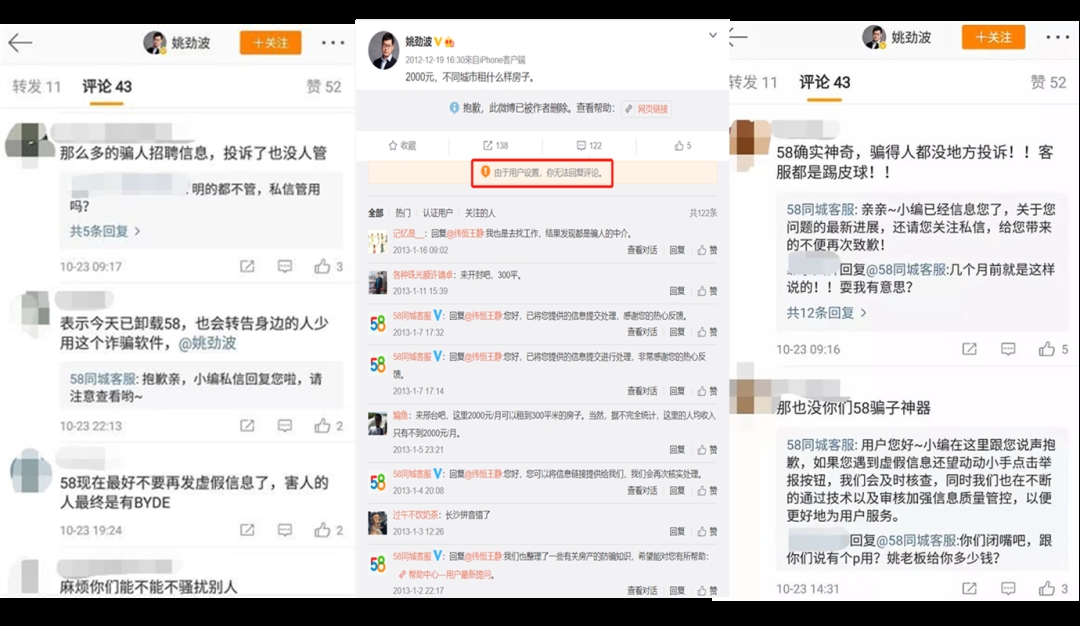Open 姚劲波's avatar in the left screenshot header
The height and width of the screenshot is (626, 1080).
pyautogui.click(x=155, y=43)
